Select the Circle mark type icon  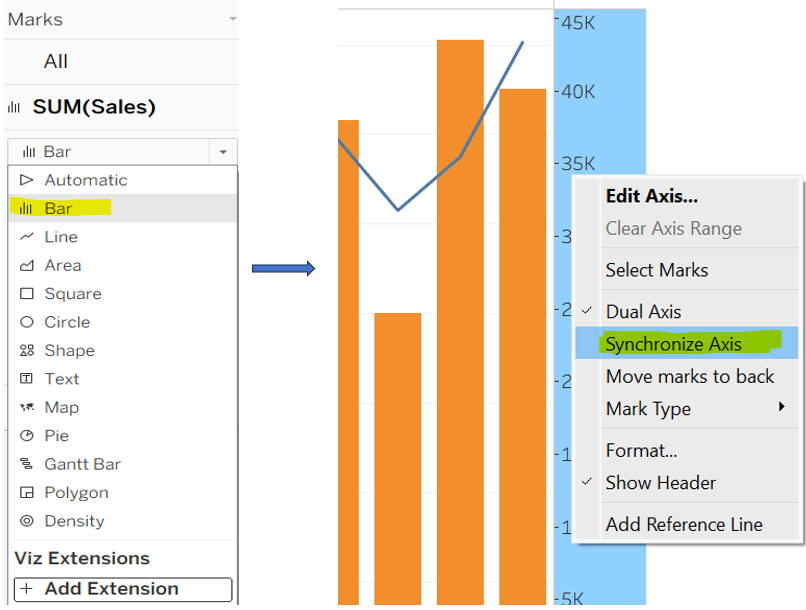tap(27, 322)
